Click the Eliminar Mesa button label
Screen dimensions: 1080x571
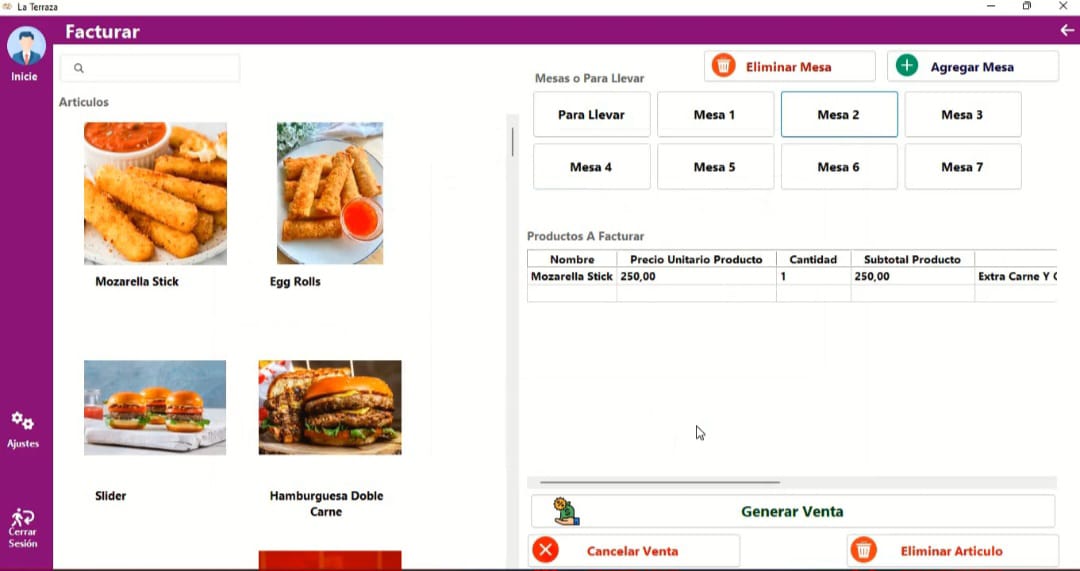[789, 67]
